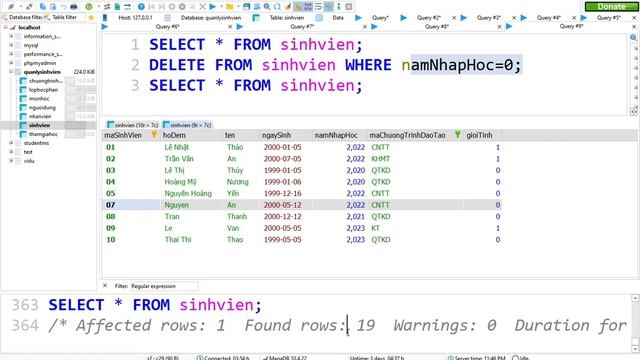
Task: Close the Query #9 tab
Action: tap(634, 27)
